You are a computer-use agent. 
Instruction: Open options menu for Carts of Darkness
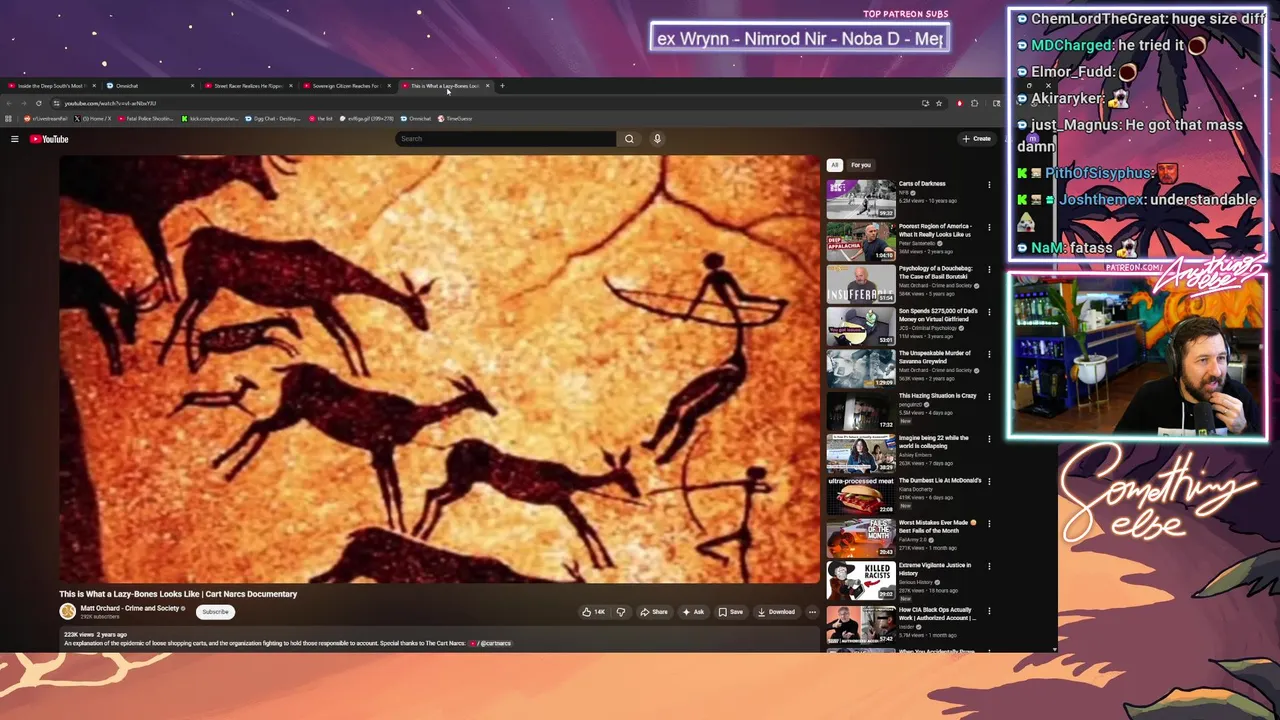(989, 185)
